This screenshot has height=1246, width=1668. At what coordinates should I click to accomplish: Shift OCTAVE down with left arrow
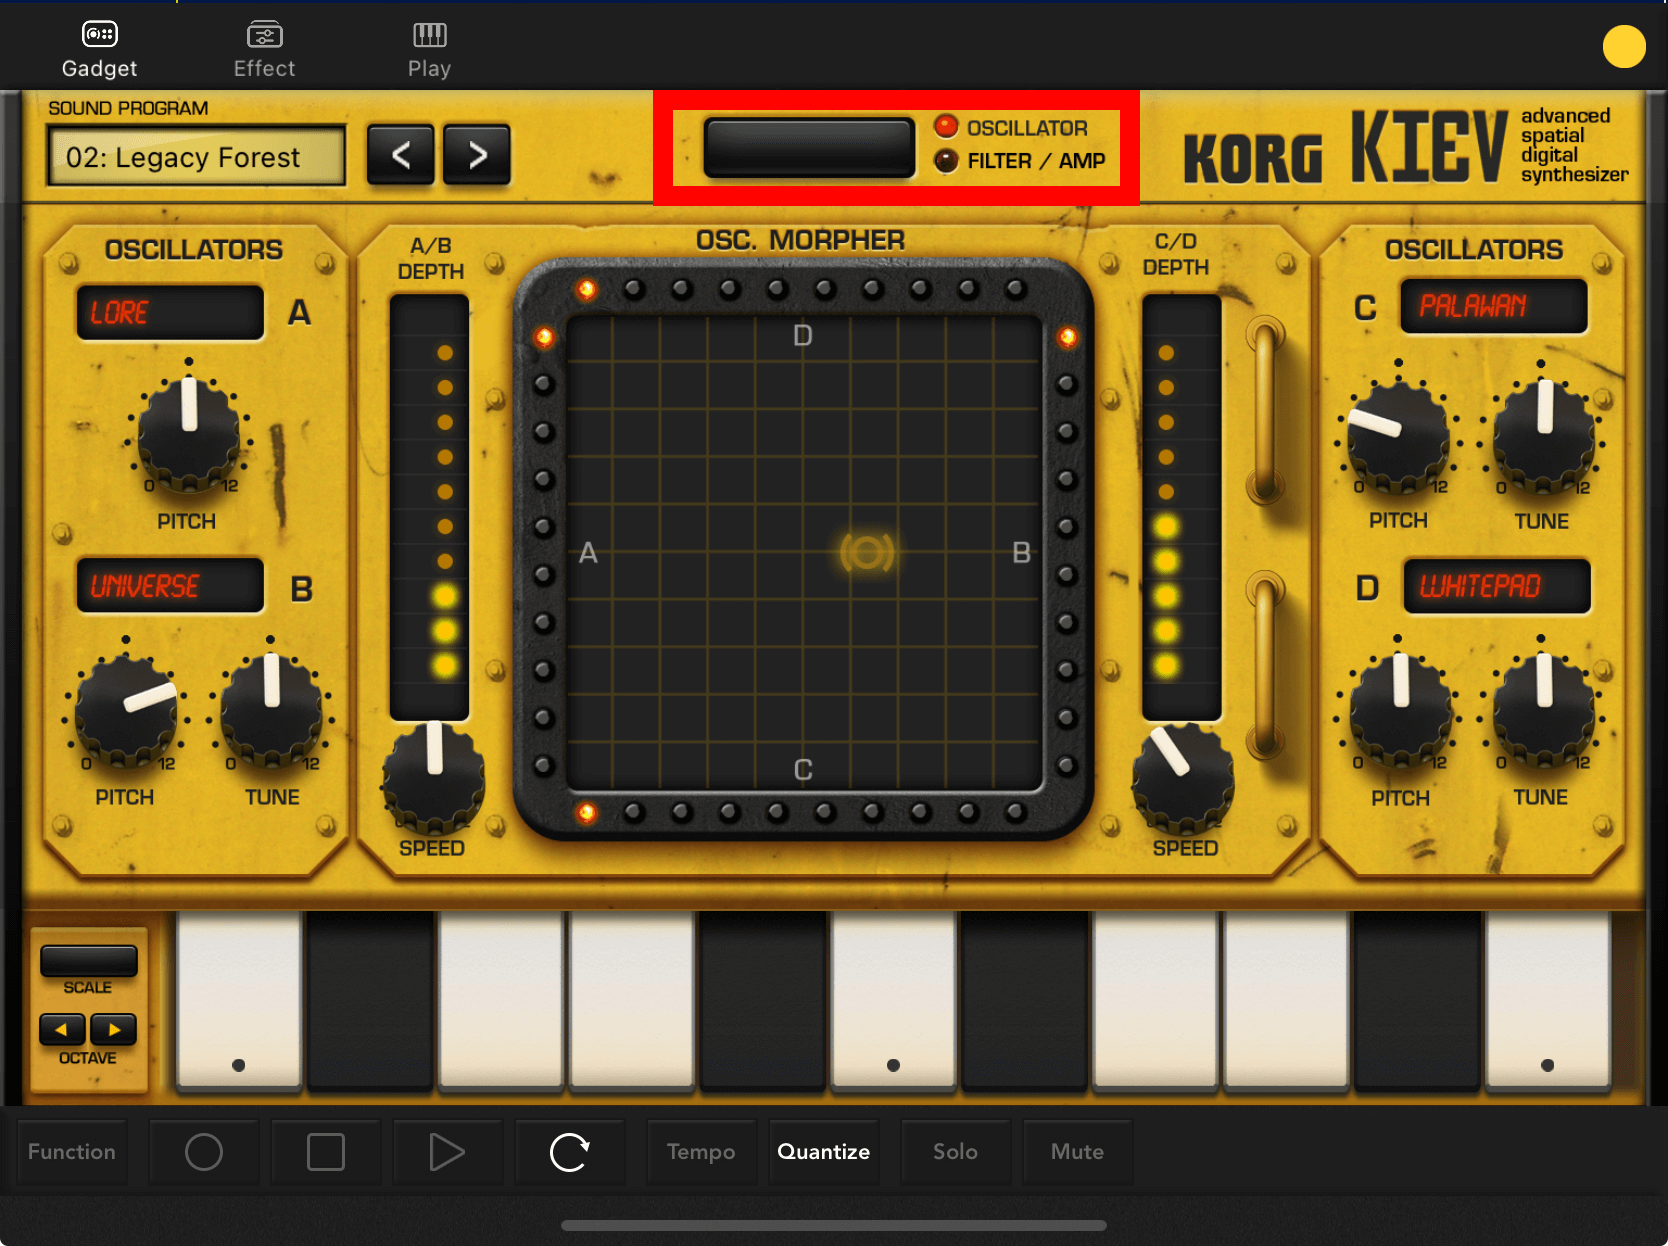click(62, 1029)
